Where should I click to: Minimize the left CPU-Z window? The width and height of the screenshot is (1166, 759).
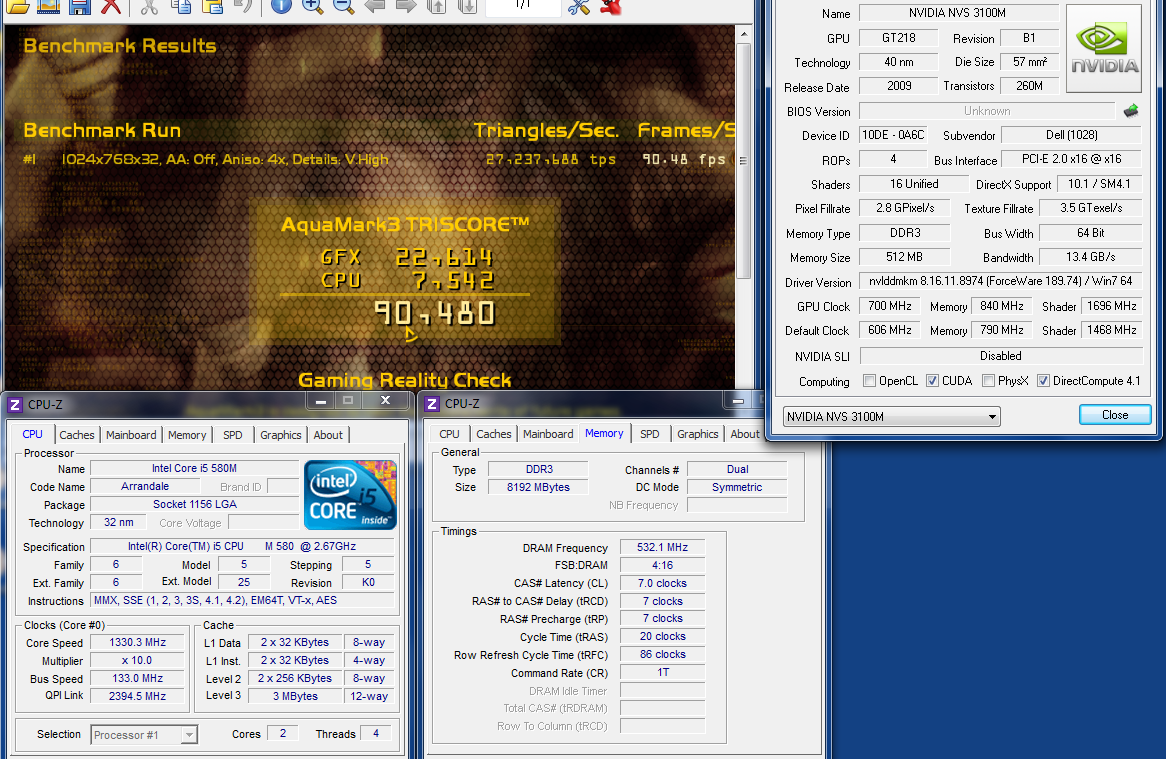coord(321,401)
